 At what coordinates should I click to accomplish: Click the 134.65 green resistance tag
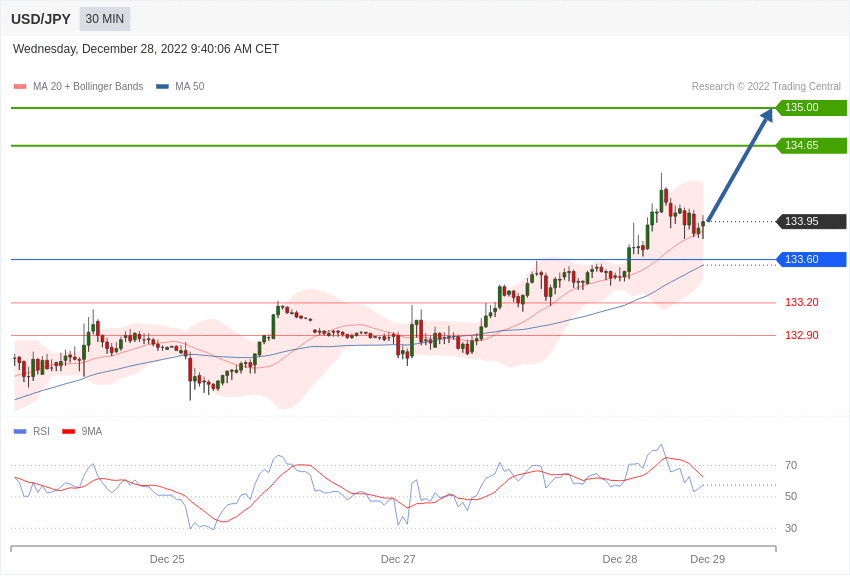pos(811,146)
